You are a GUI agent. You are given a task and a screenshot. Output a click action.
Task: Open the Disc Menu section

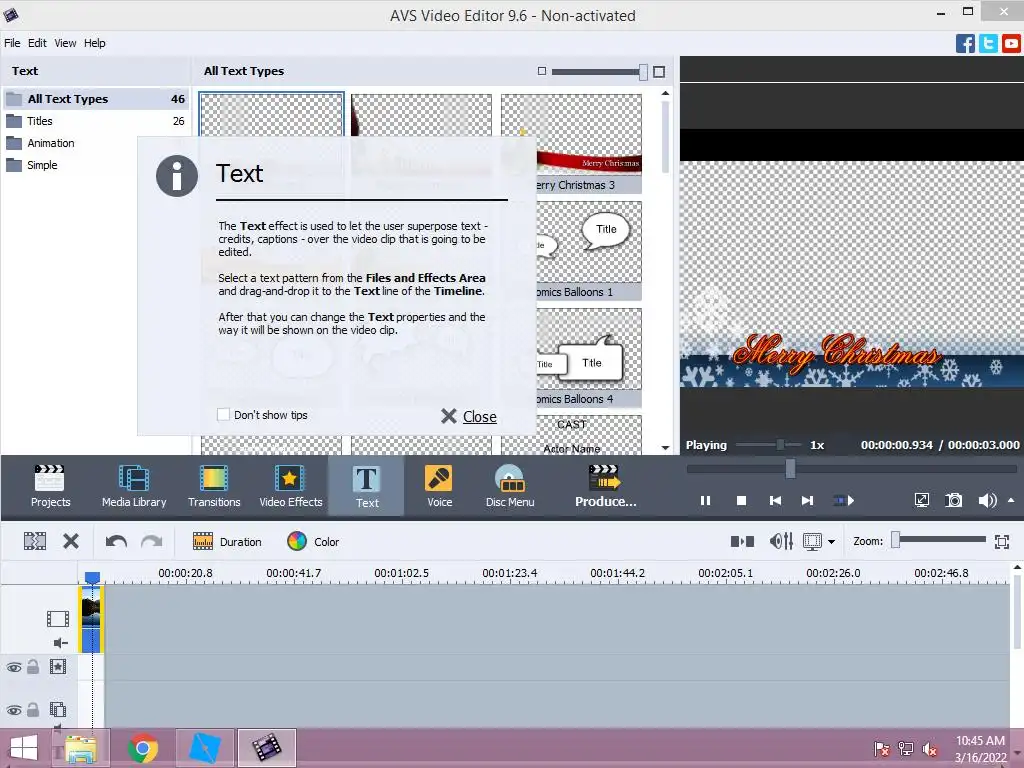pyautogui.click(x=509, y=486)
